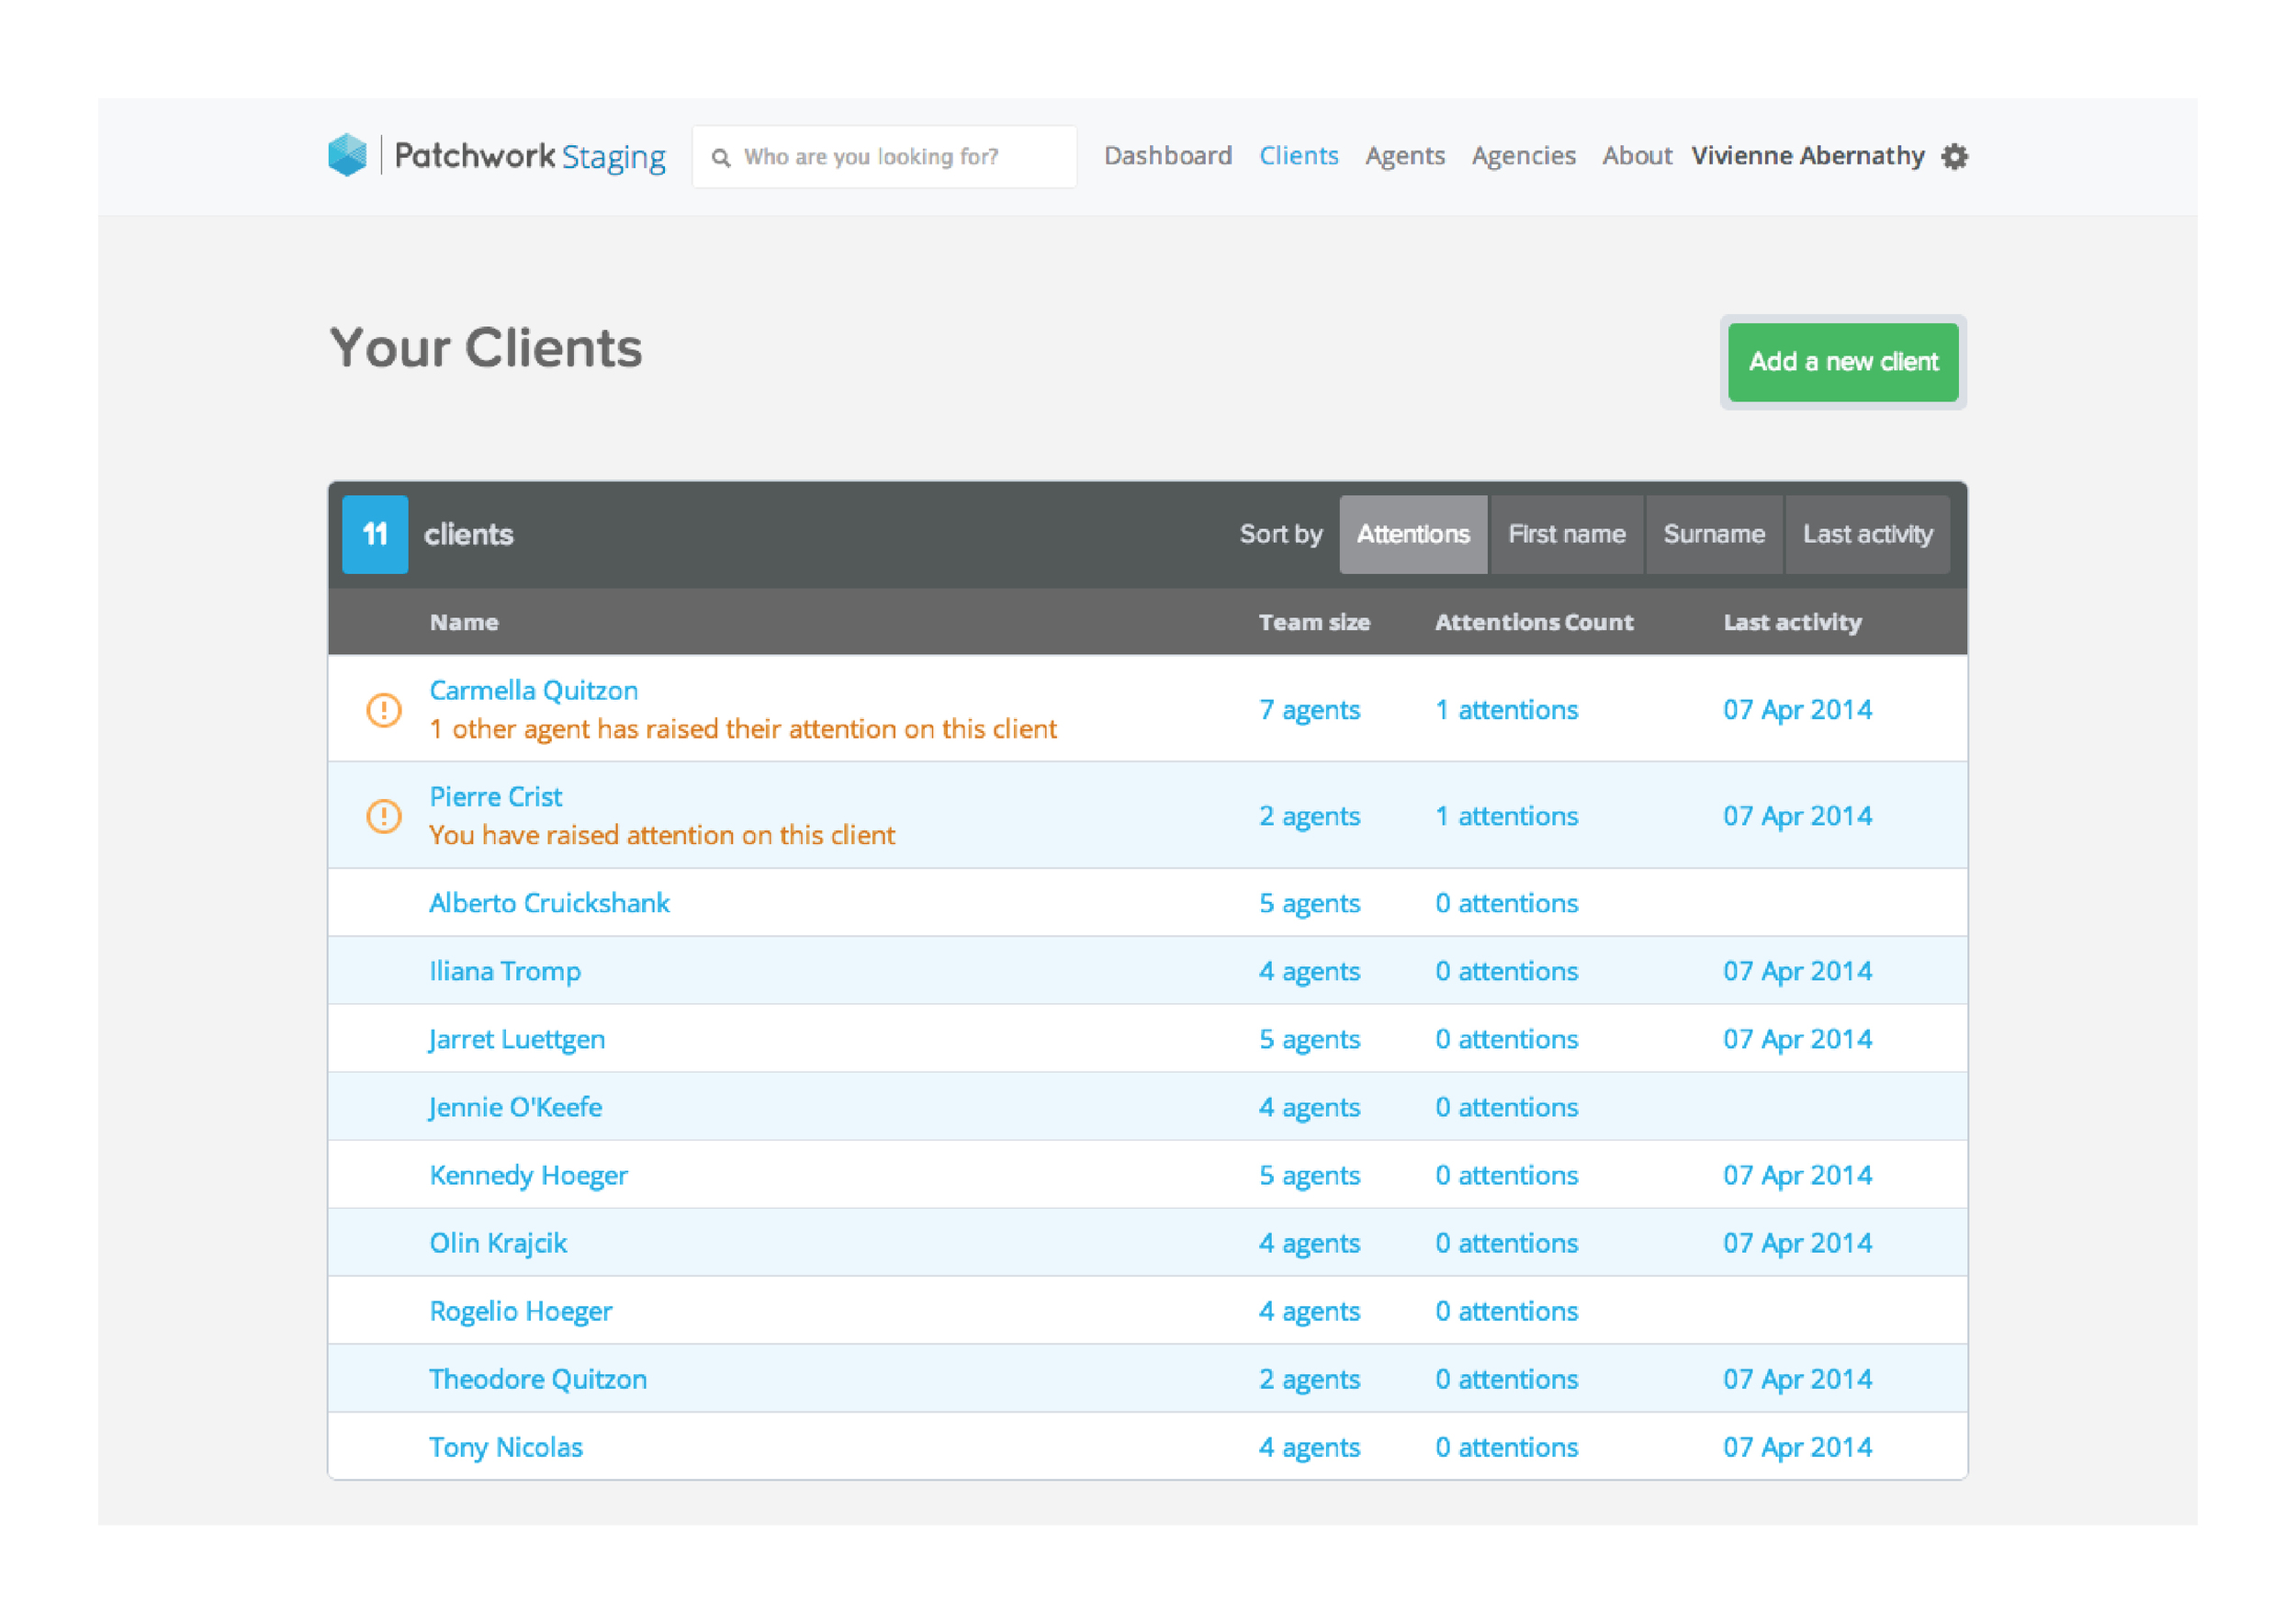Navigate to Agencies in the top menu

point(1523,156)
